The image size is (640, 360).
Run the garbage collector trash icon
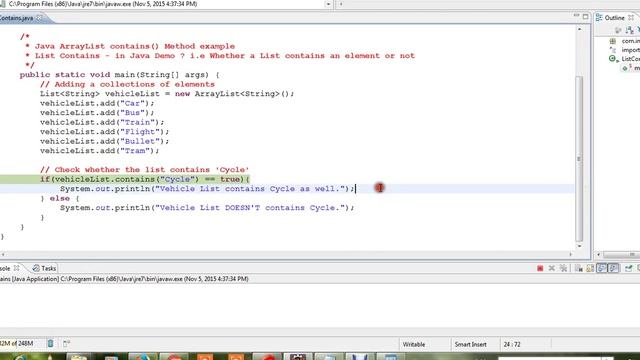point(51,343)
